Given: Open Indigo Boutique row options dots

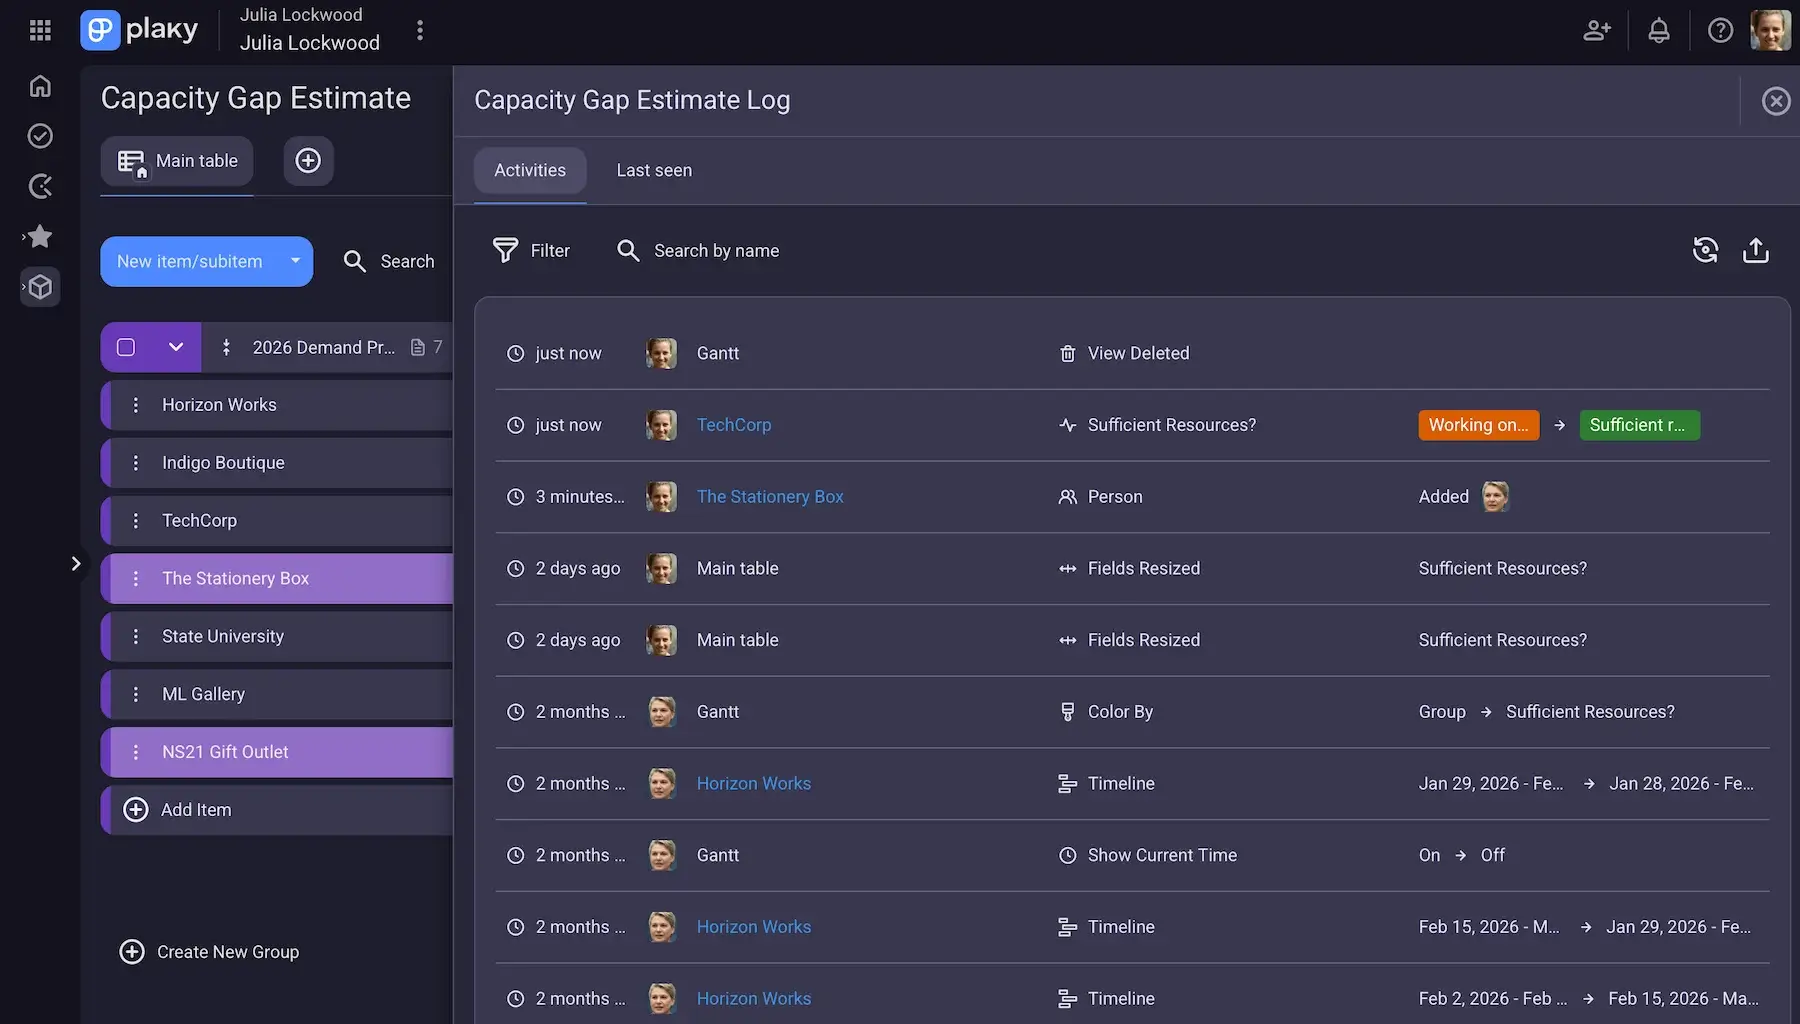Looking at the screenshot, I should pyautogui.click(x=136, y=463).
